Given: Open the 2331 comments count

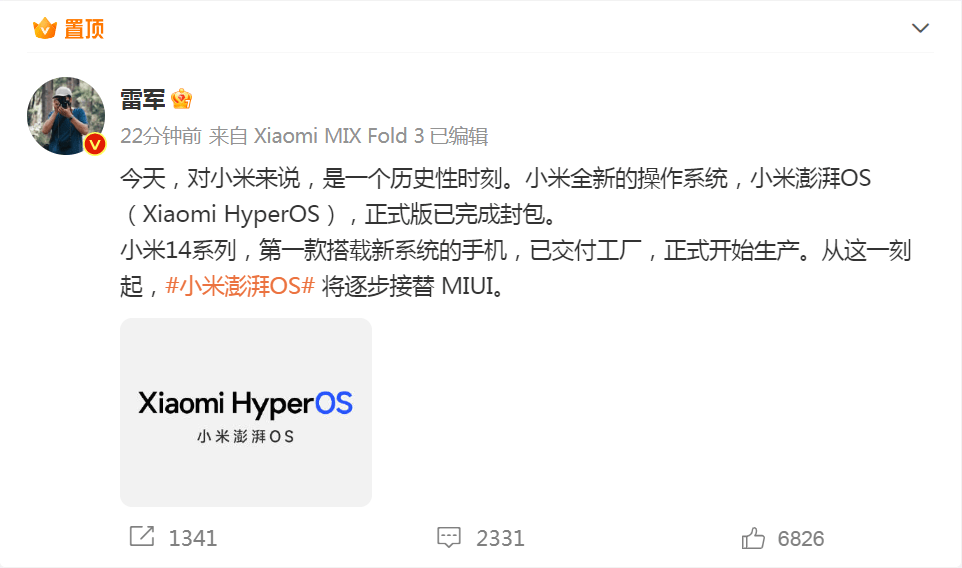Looking at the screenshot, I should tap(500, 538).
